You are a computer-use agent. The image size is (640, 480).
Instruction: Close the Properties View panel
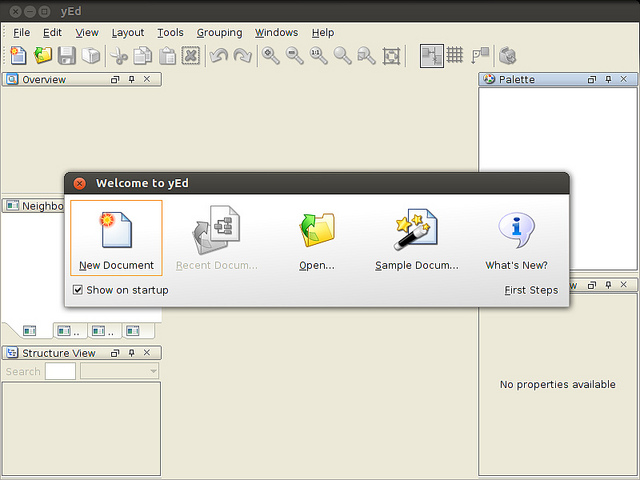[623, 285]
